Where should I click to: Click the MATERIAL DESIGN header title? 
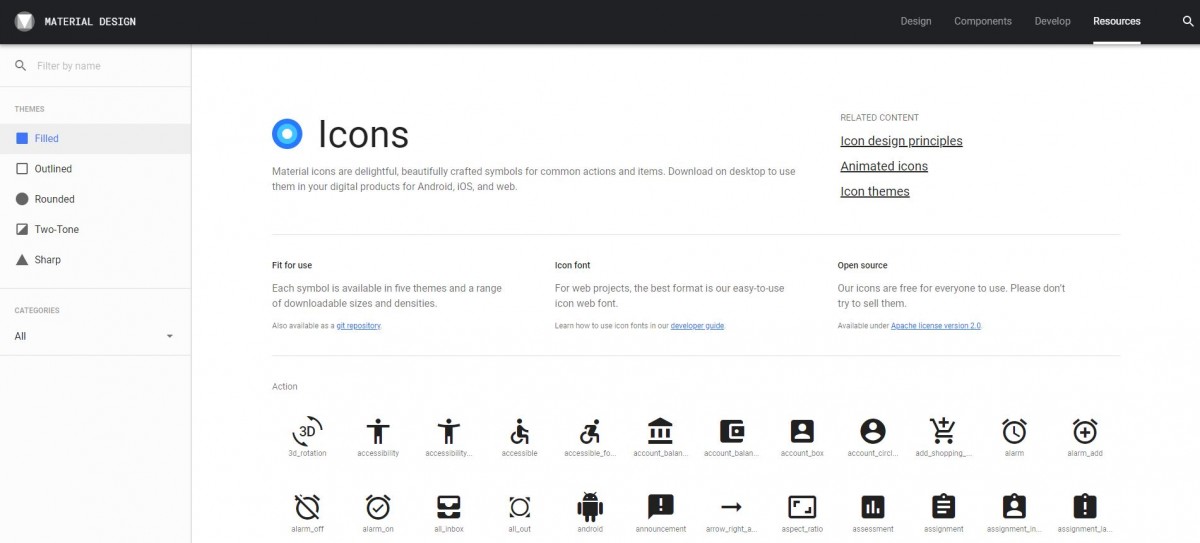(90, 21)
